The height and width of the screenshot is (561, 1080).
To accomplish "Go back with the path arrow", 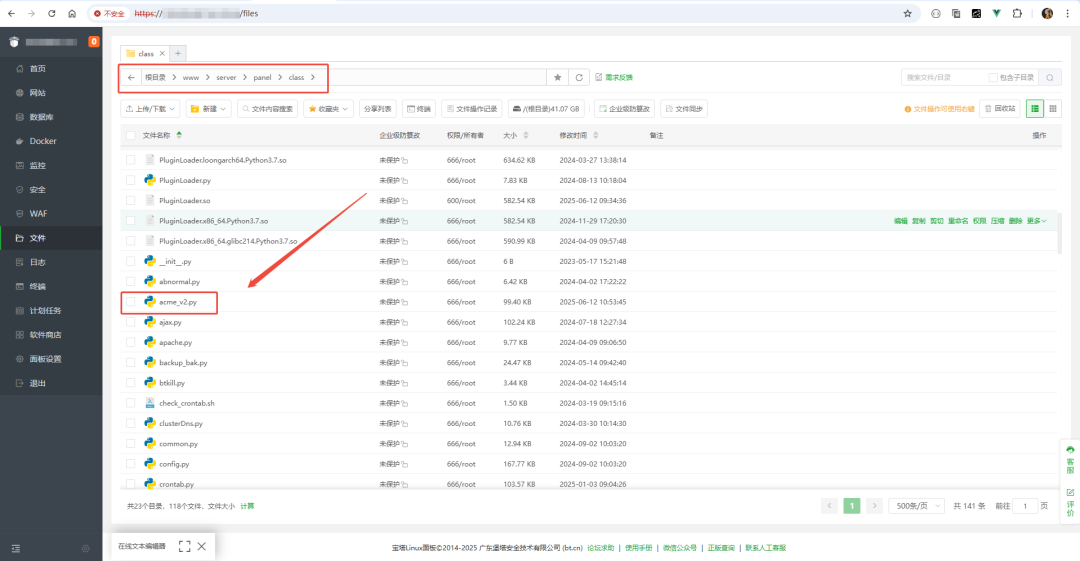I will coord(131,77).
